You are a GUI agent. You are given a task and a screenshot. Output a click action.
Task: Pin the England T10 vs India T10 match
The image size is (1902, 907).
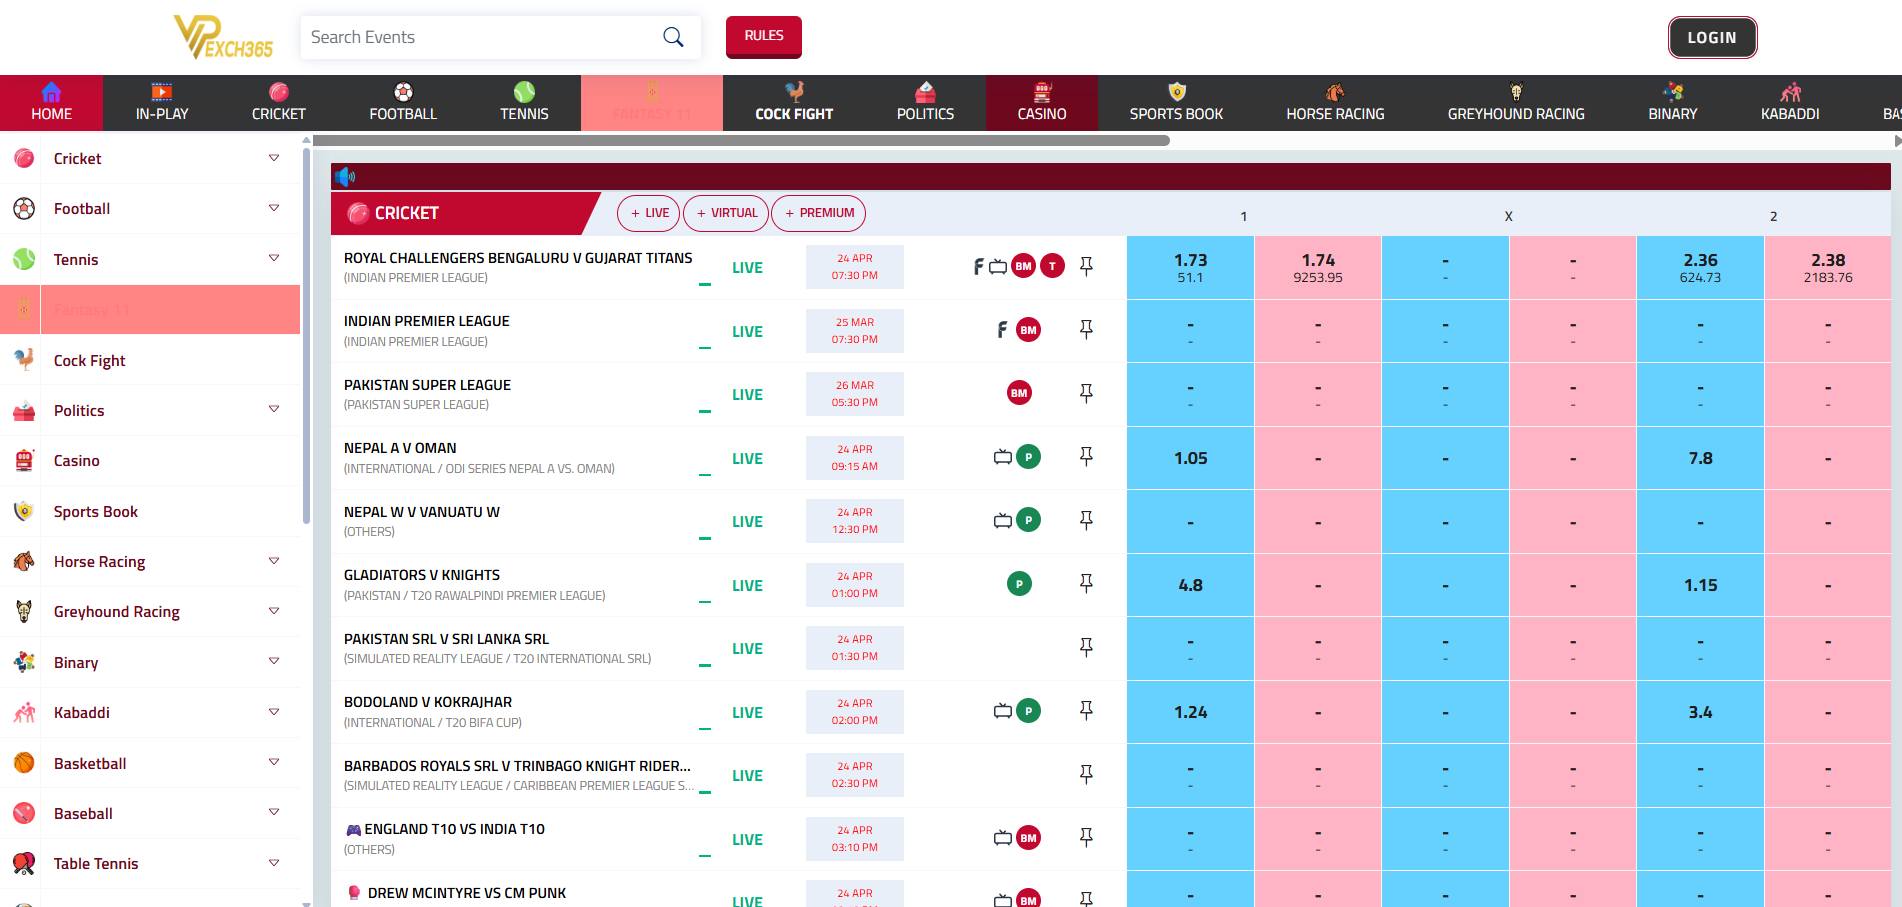click(x=1086, y=838)
